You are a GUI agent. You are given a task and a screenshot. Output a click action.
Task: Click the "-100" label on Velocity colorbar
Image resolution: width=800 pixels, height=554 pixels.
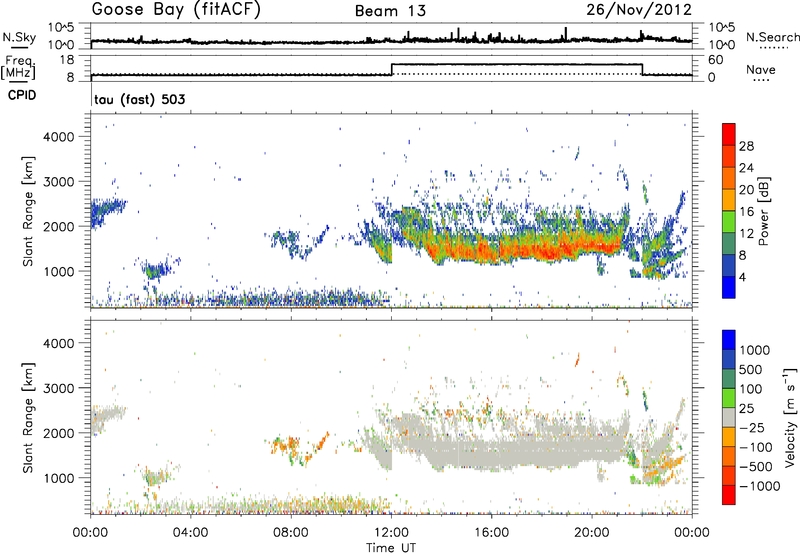coord(755,447)
